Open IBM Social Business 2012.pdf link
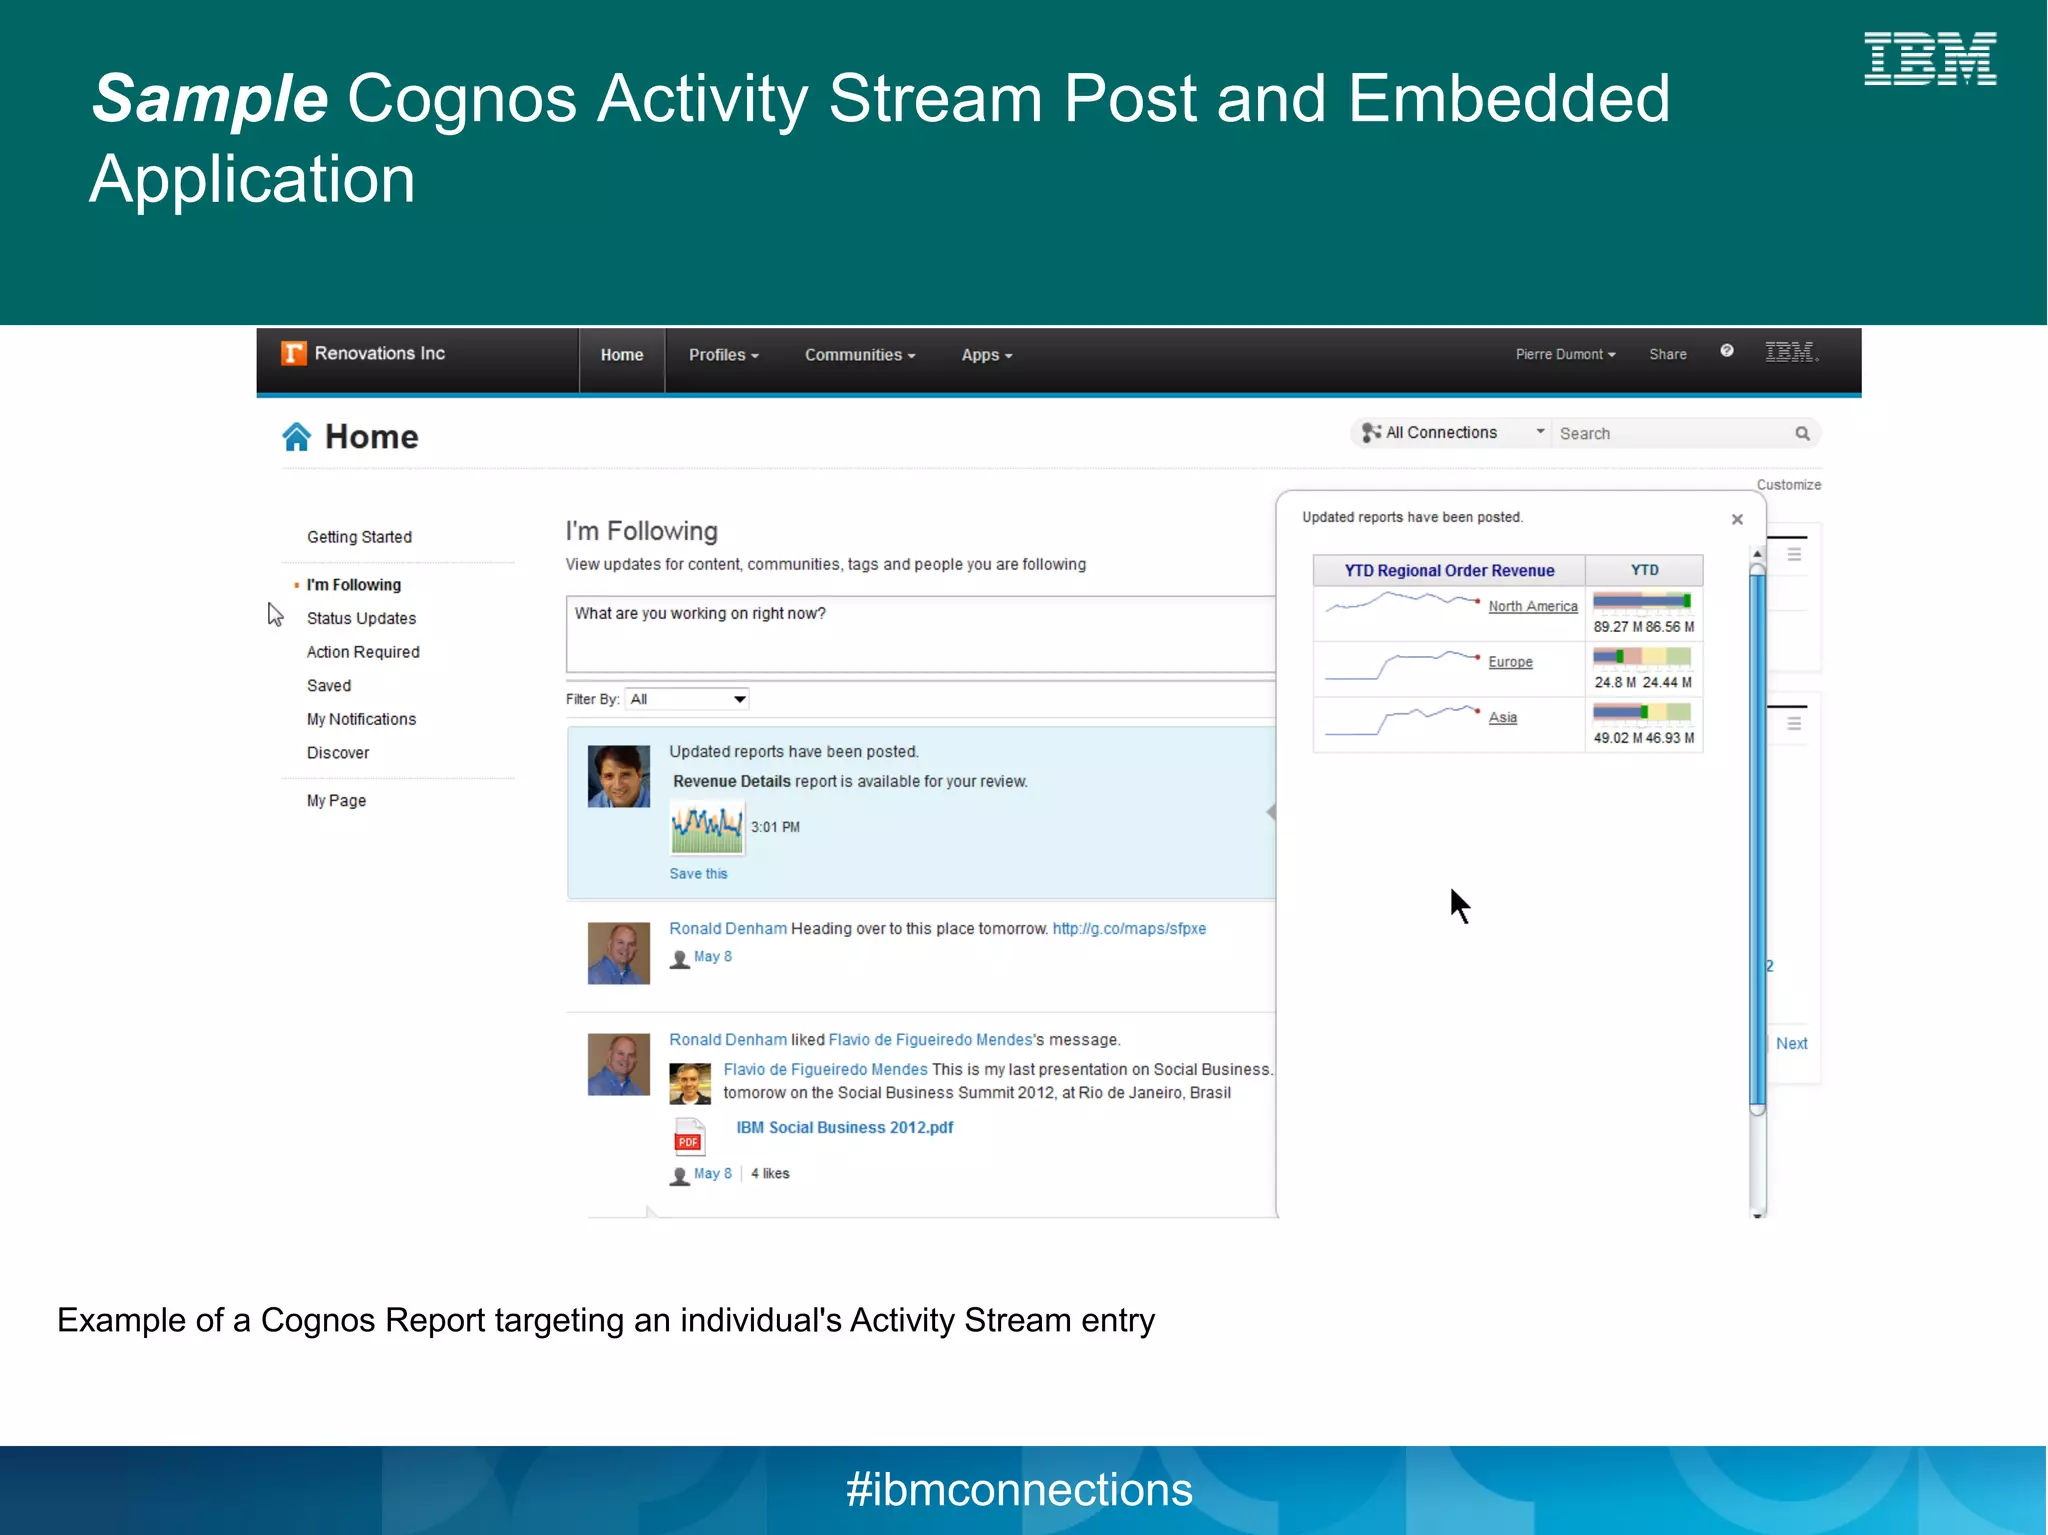The width and height of the screenshot is (2048, 1535). (x=845, y=1128)
